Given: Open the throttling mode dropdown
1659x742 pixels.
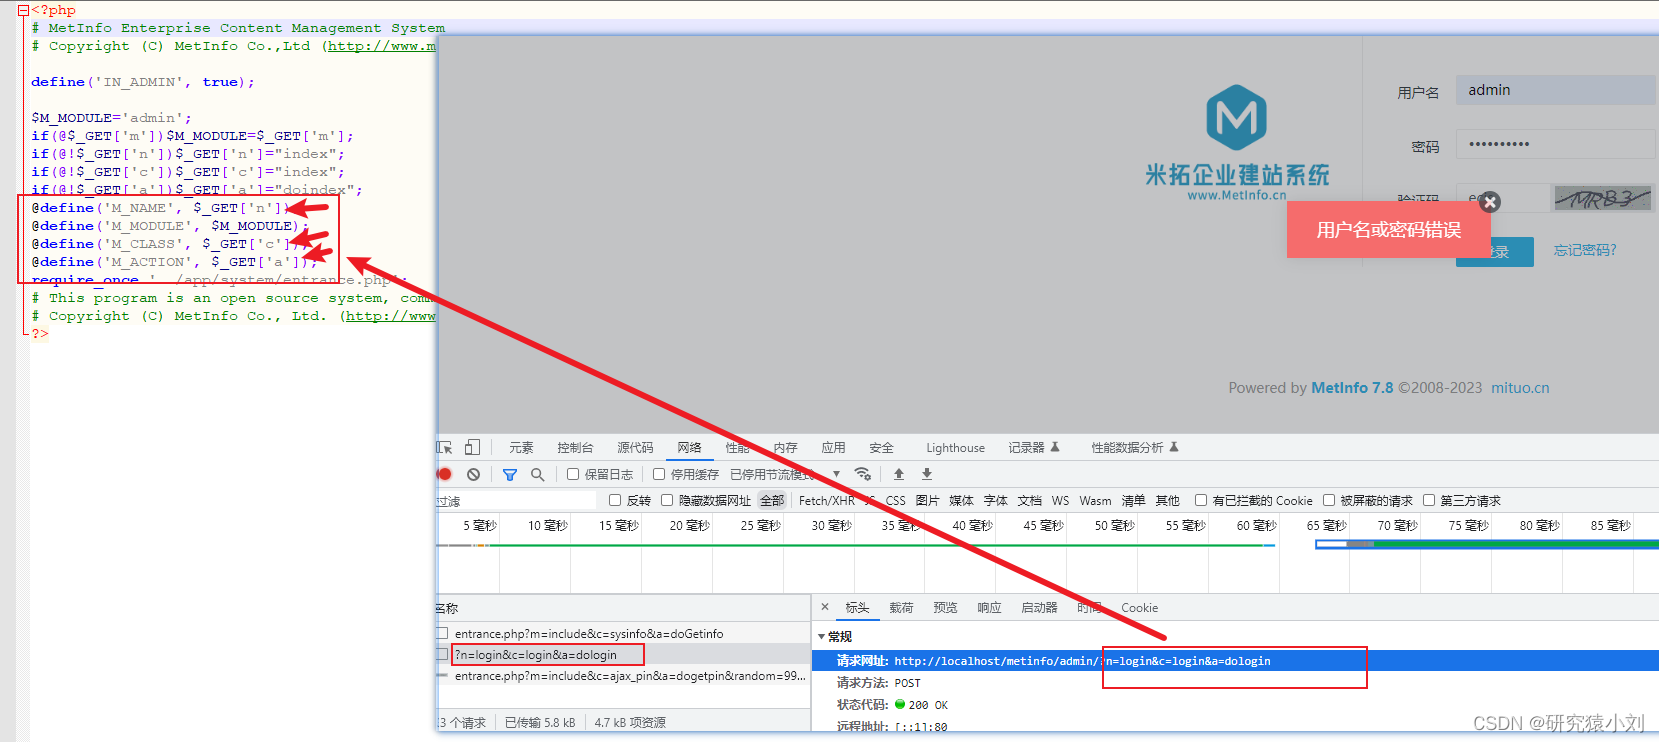Looking at the screenshot, I should coord(836,474).
